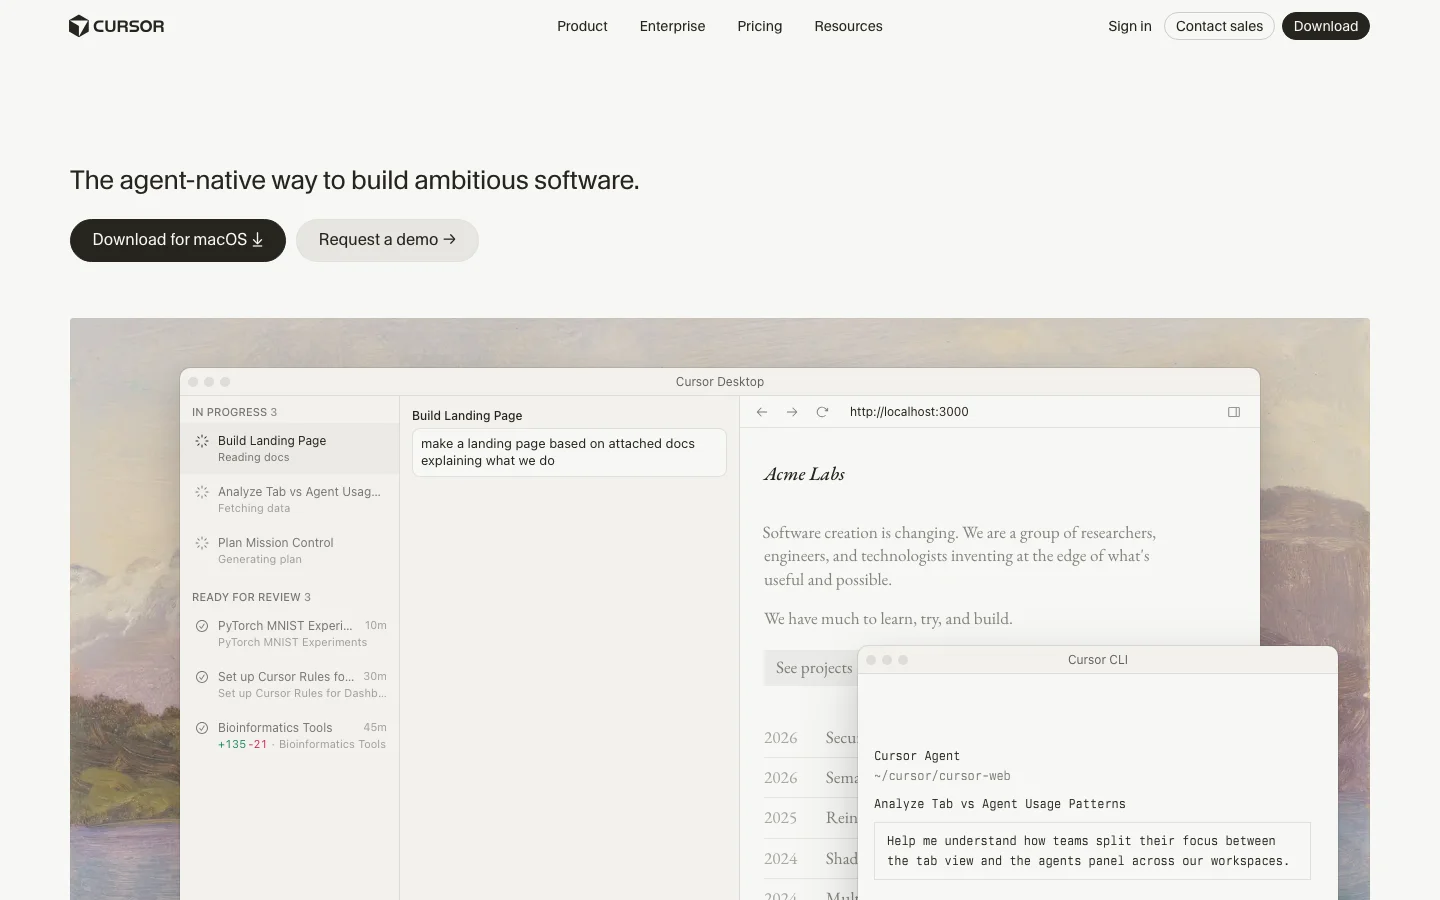Click the Build Landing Page chat title
The image size is (1440, 900).
467,415
